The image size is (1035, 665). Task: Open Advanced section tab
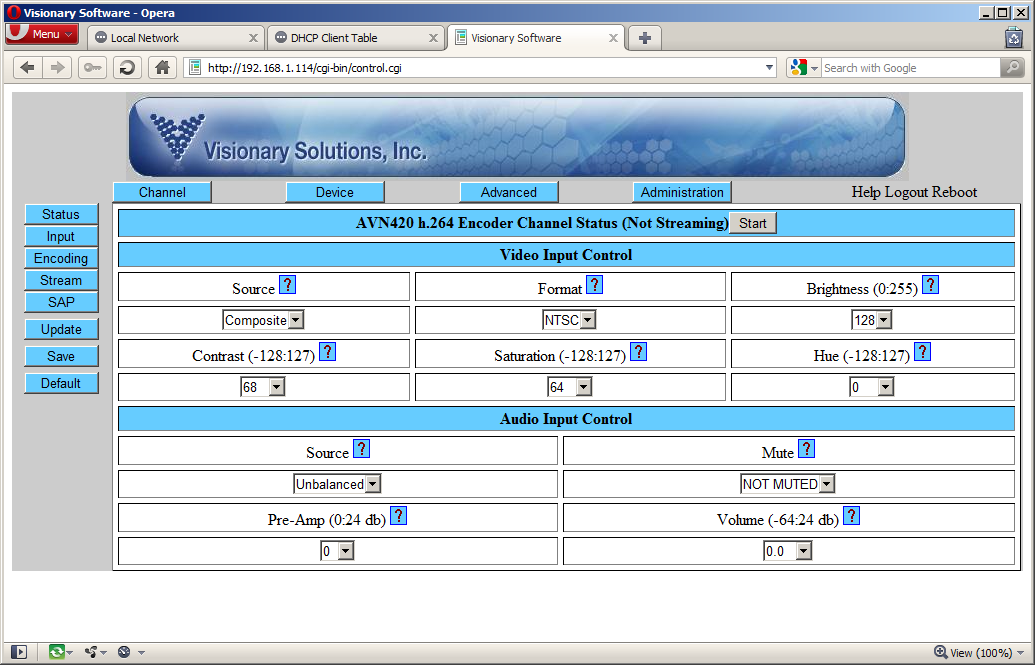click(x=509, y=192)
